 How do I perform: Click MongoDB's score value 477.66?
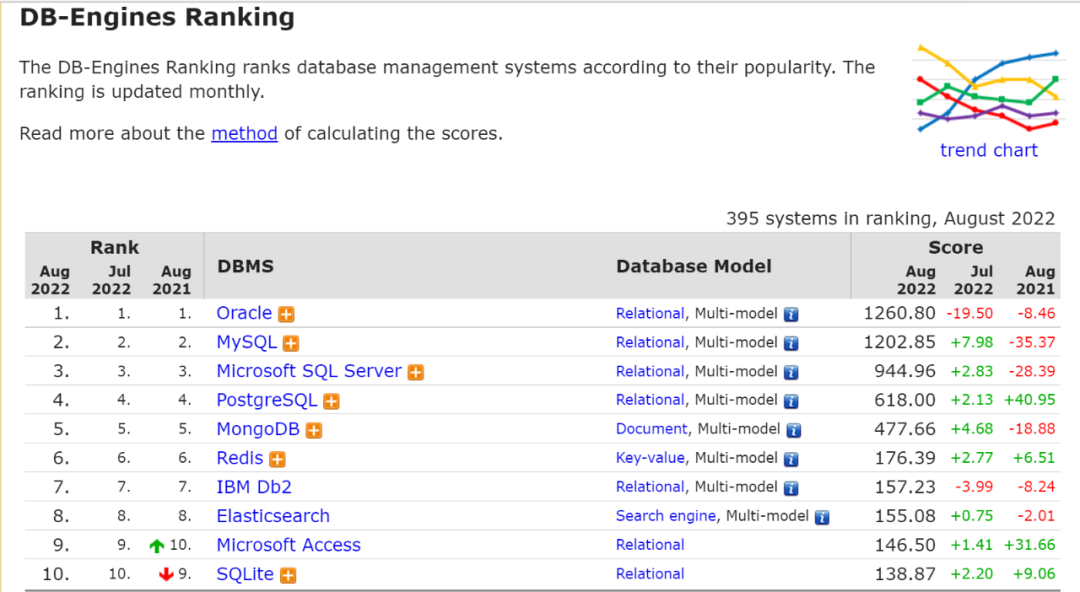tap(905, 429)
